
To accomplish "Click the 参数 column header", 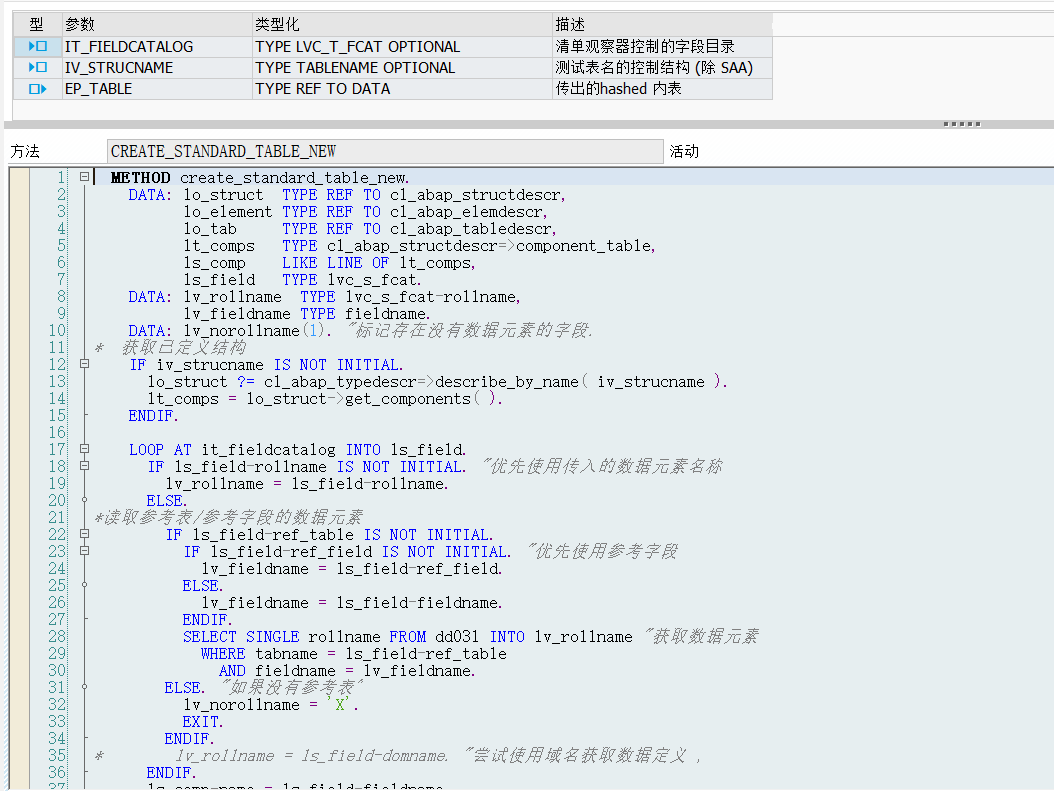I will [x=157, y=25].
